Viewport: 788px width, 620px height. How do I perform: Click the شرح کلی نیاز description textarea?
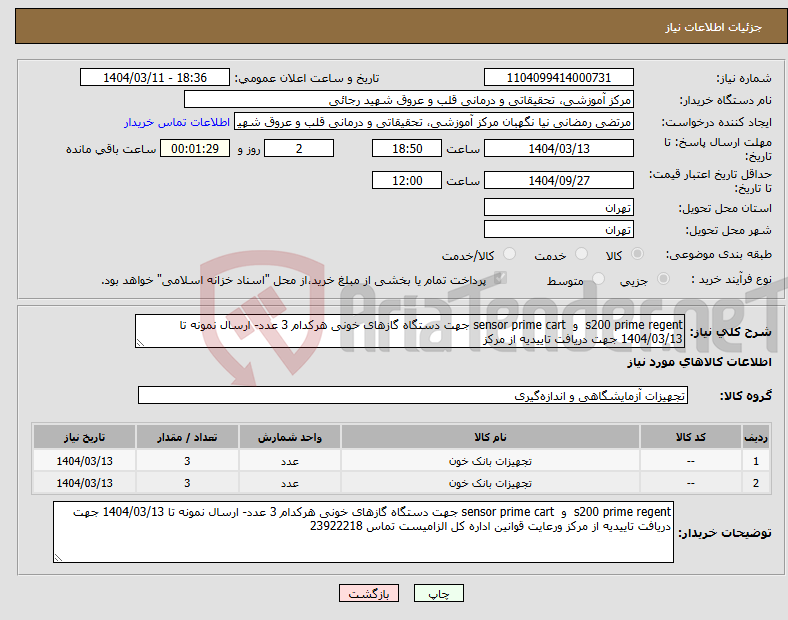click(410, 331)
